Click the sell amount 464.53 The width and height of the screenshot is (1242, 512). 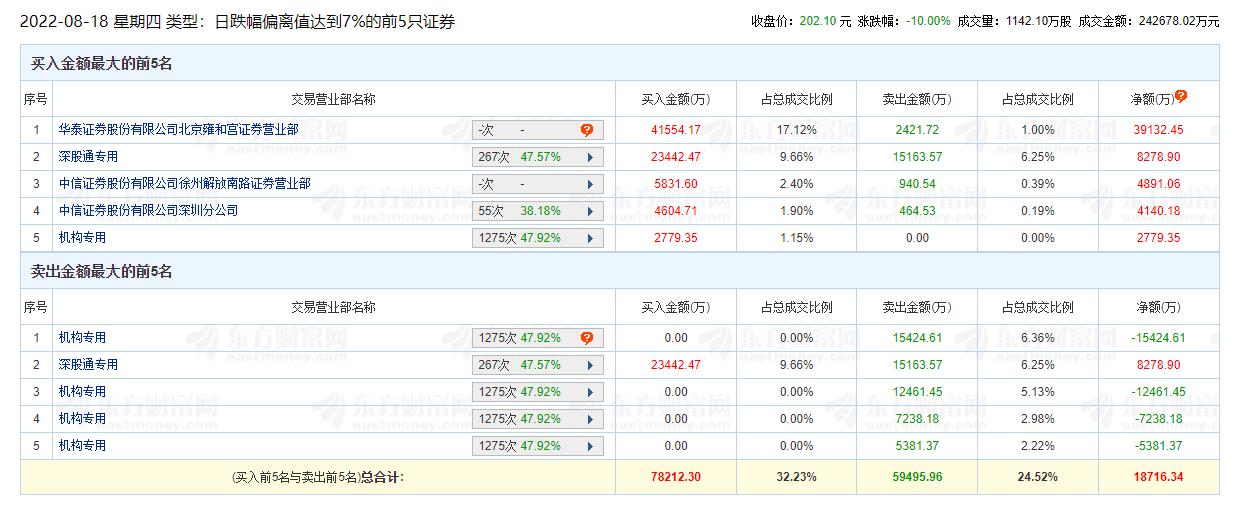click(916, 211)
